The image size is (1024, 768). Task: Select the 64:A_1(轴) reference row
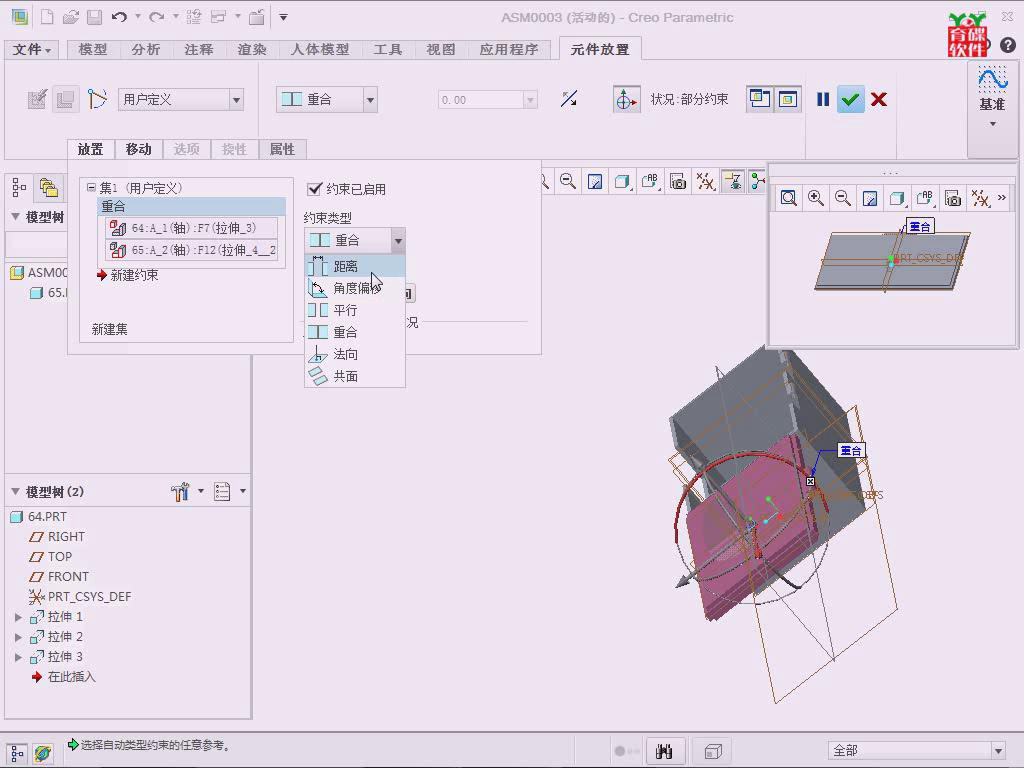pos(191,228)
